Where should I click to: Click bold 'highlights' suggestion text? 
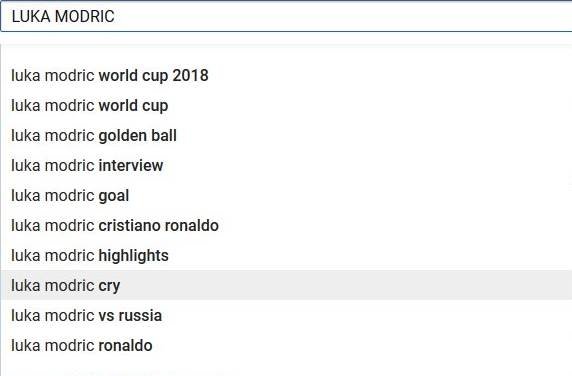pos(134,256)
